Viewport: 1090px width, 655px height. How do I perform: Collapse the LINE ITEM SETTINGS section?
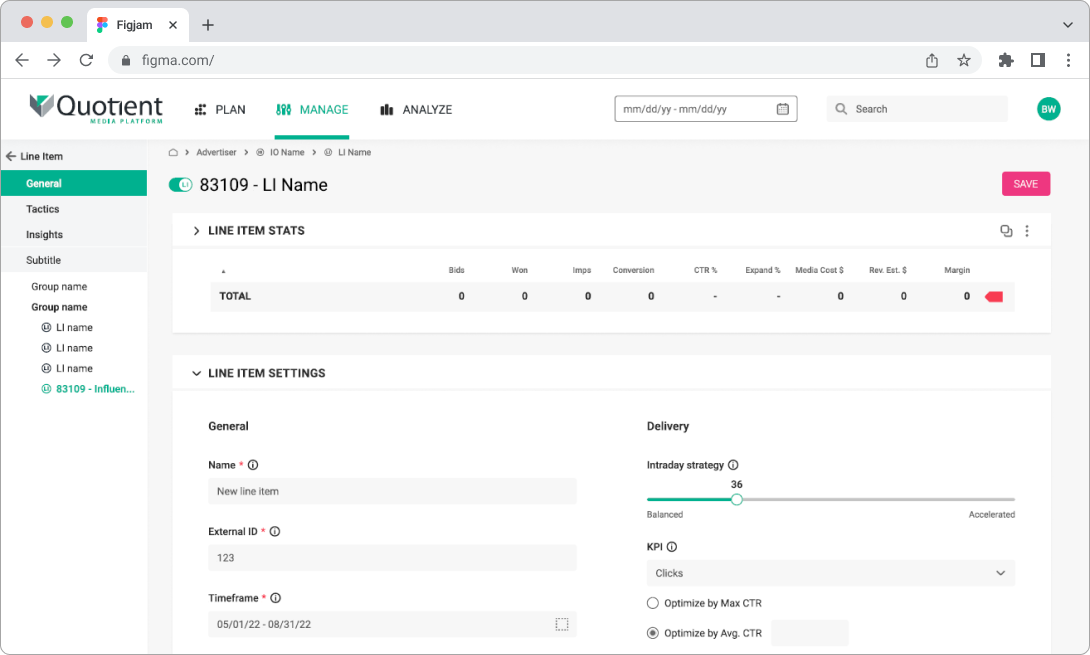[196, 373]
